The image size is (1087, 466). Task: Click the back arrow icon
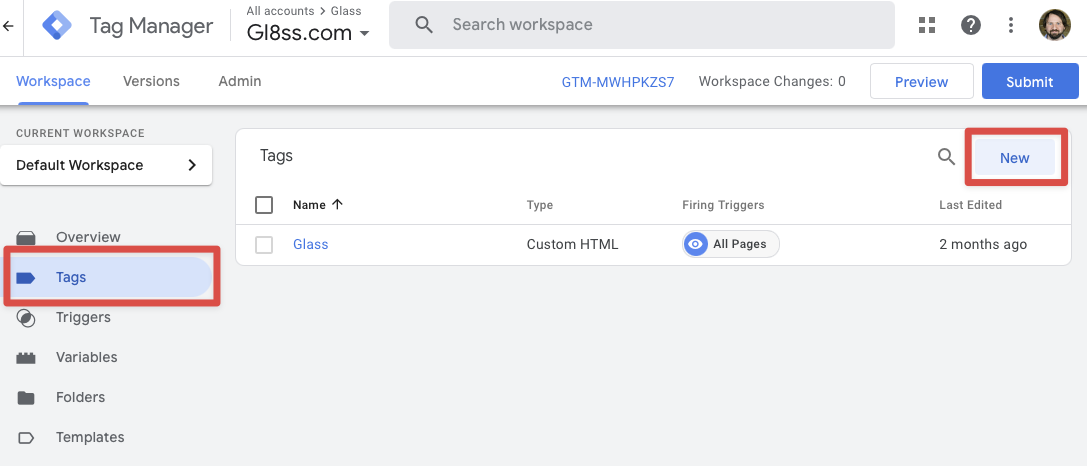pyautogui.click(x=8, y=26)
